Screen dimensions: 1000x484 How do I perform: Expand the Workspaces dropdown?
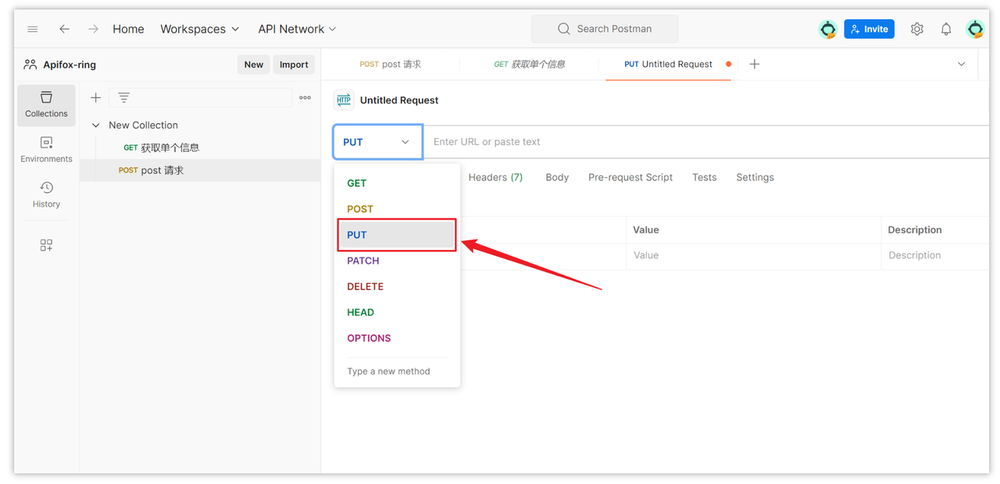[200, 29]
